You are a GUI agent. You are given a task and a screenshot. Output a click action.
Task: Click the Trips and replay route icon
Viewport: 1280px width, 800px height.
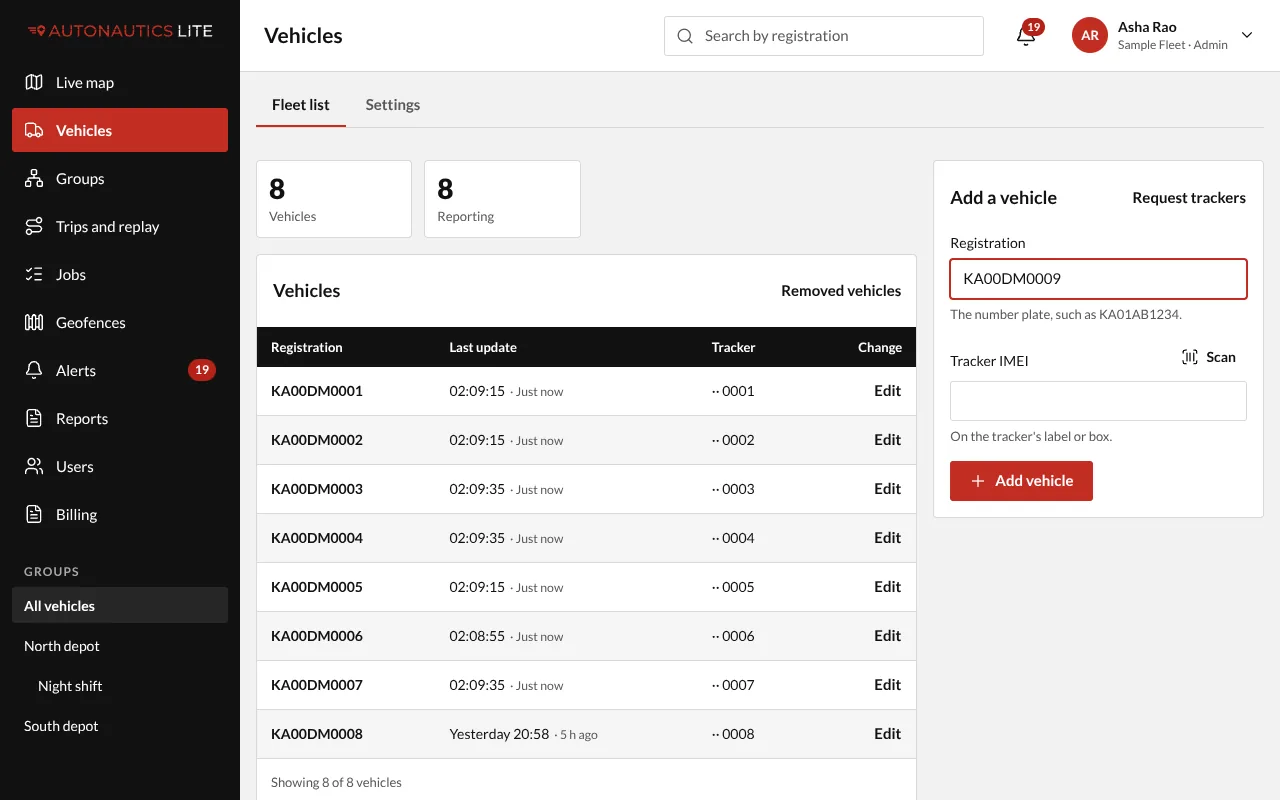point(34,226)
